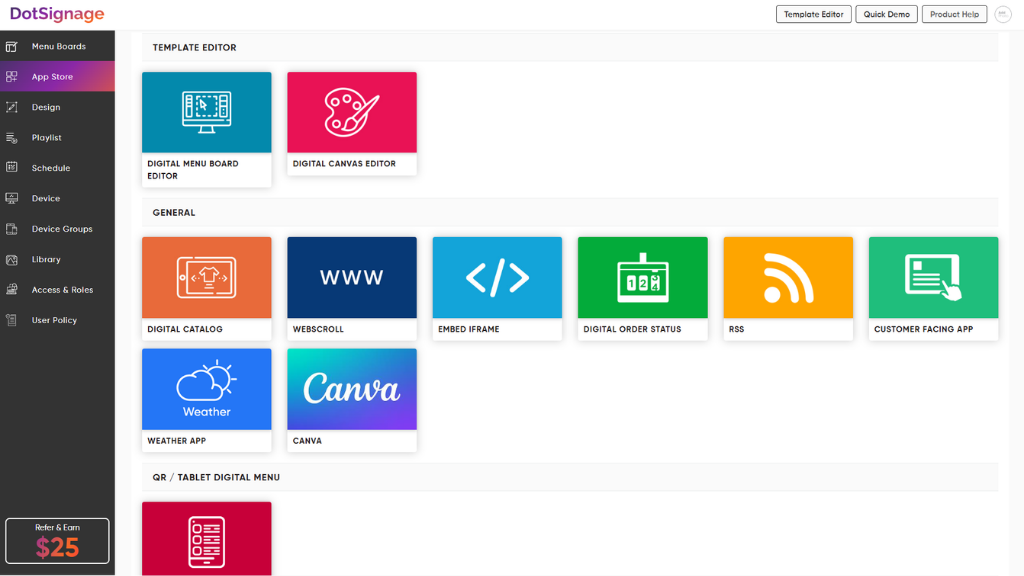Click the Template Editor button
The image size is (1024, 576).
tap(813, 14)
